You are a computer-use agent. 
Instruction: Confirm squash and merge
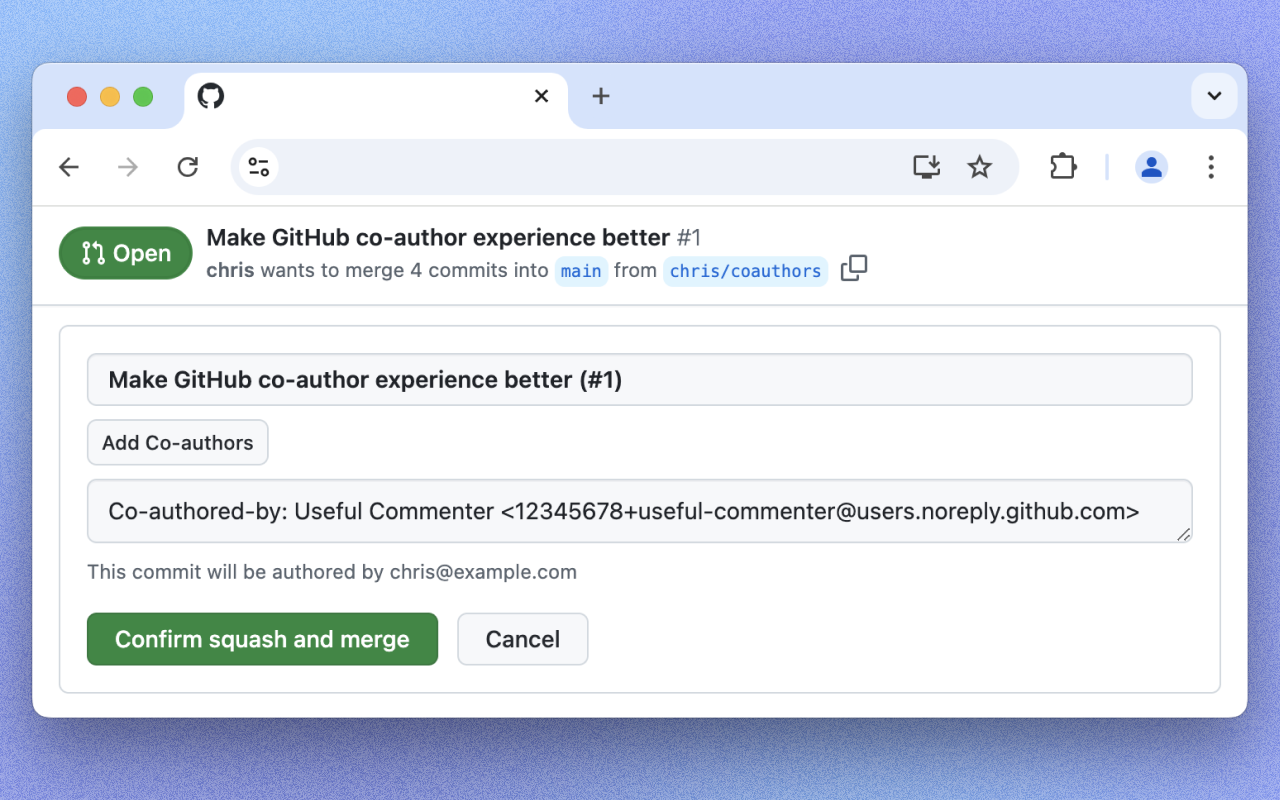(262, 639)
